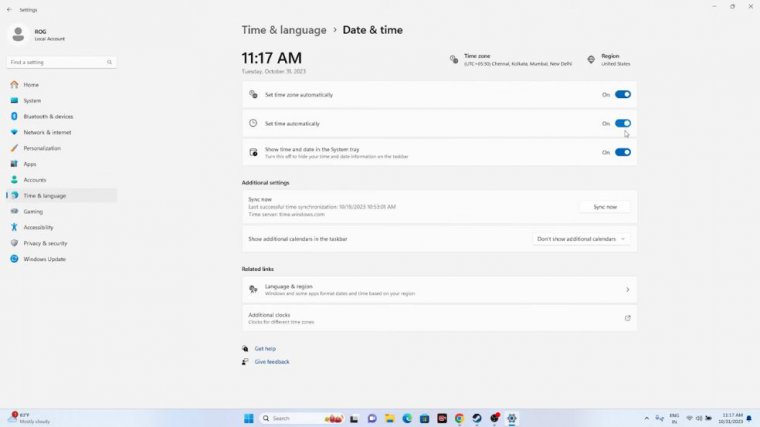Go to Accounts in the sidebar
Image resolution: width=760 pixels, height=427 pixels.
[x=34, y=180]
